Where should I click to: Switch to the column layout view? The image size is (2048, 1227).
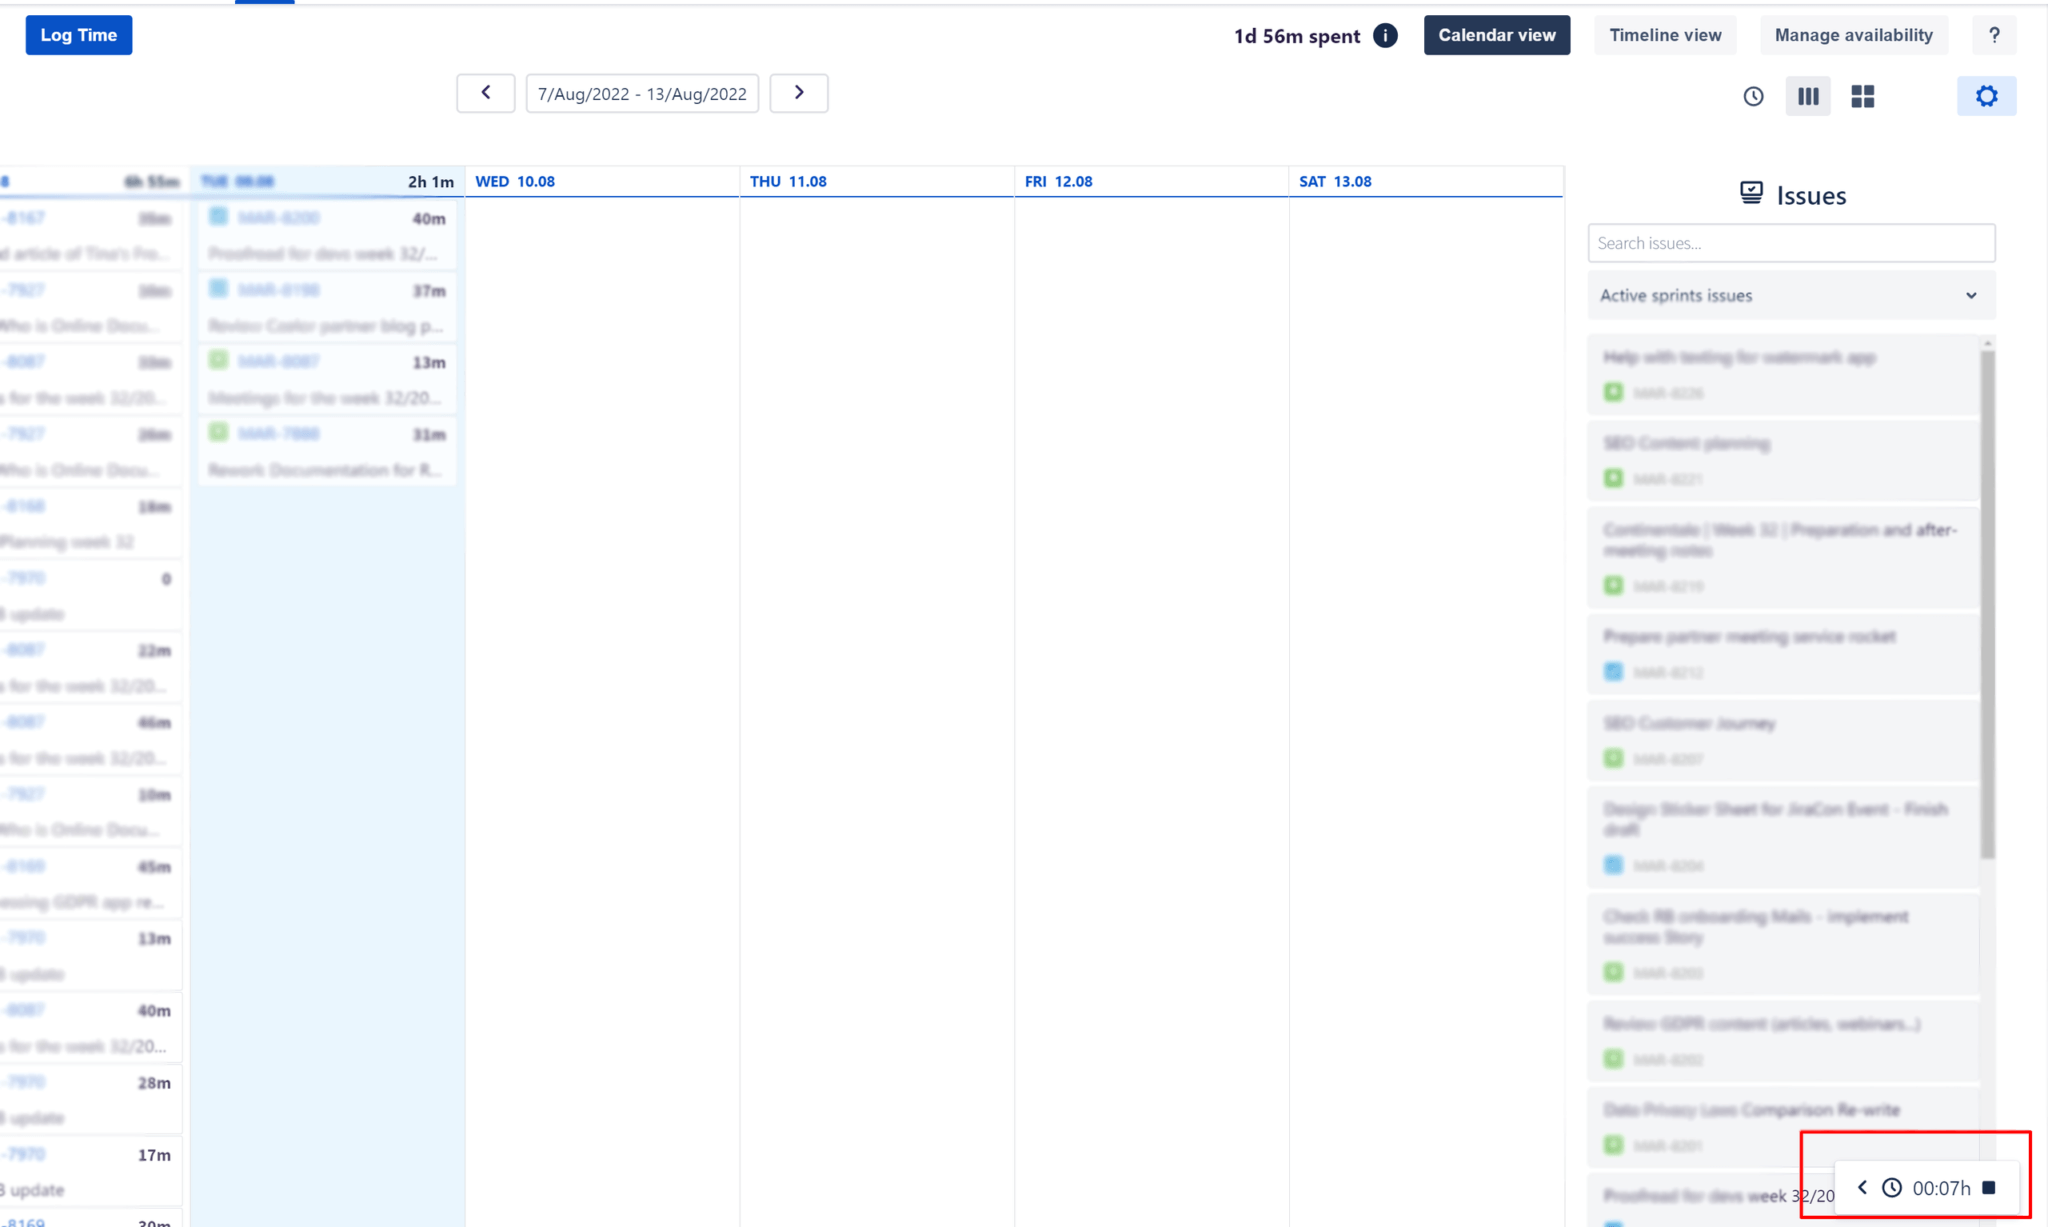coord(1808,96)
